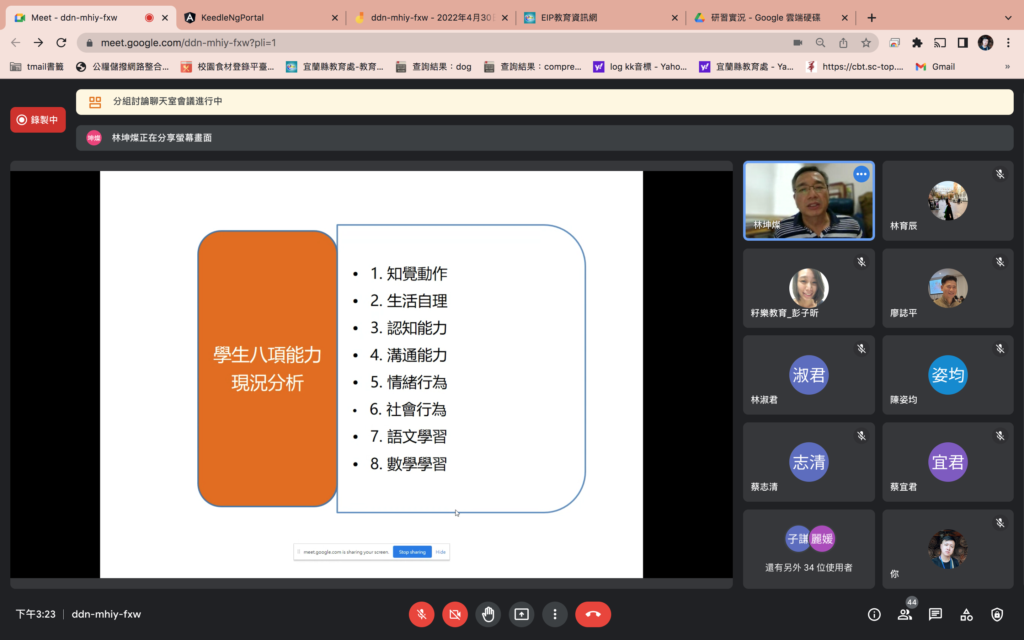The width and height of the screenshot is (1024, 640).
Task: Click the 錄製中 recording indicator
Action: click(x=38, y=120)
